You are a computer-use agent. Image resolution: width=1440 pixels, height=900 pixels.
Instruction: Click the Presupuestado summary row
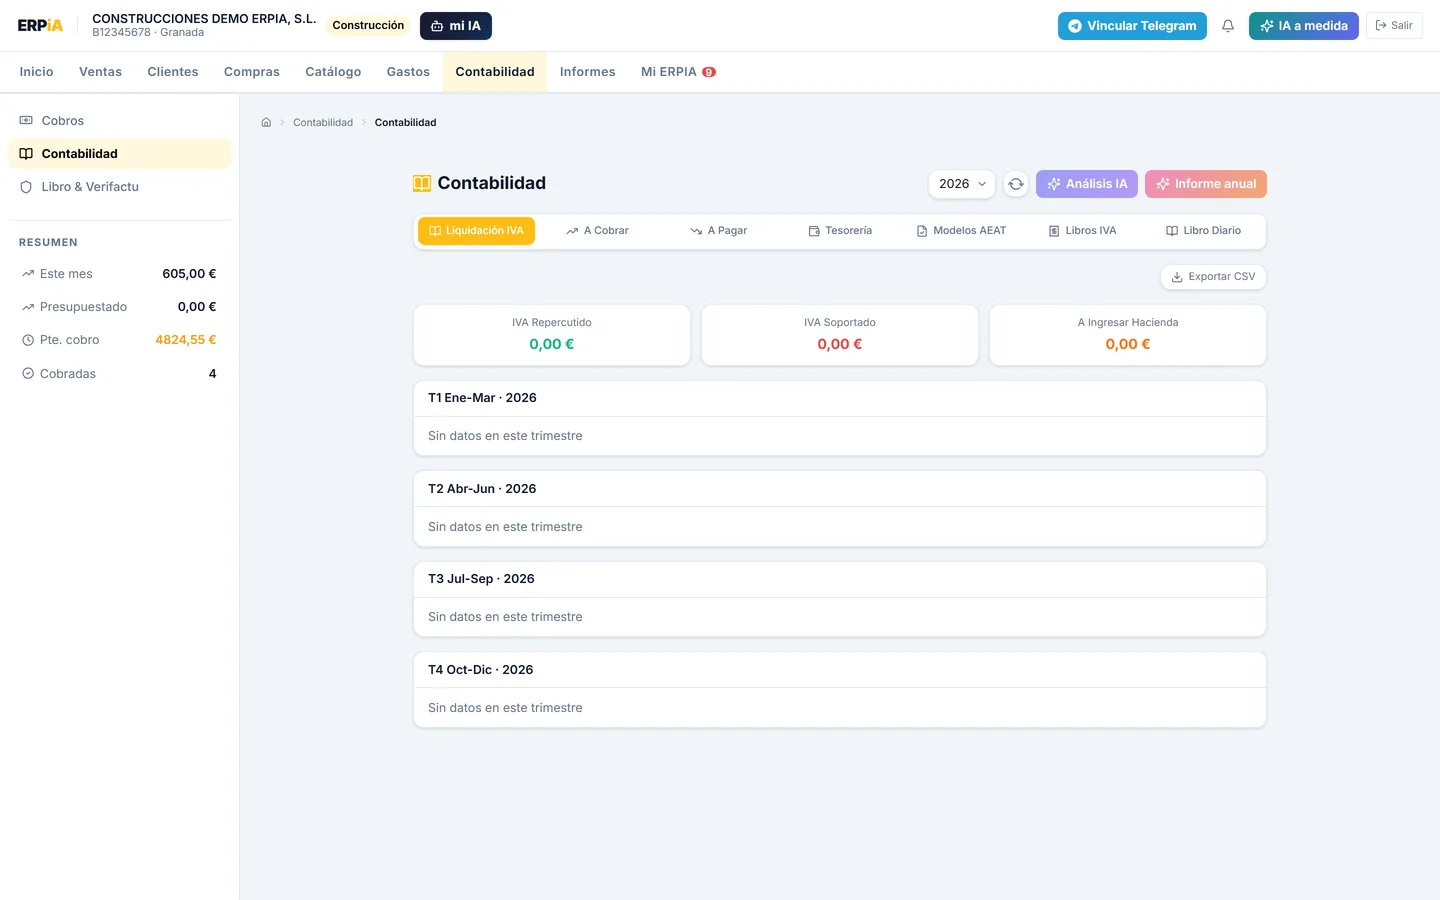point(119,307)
